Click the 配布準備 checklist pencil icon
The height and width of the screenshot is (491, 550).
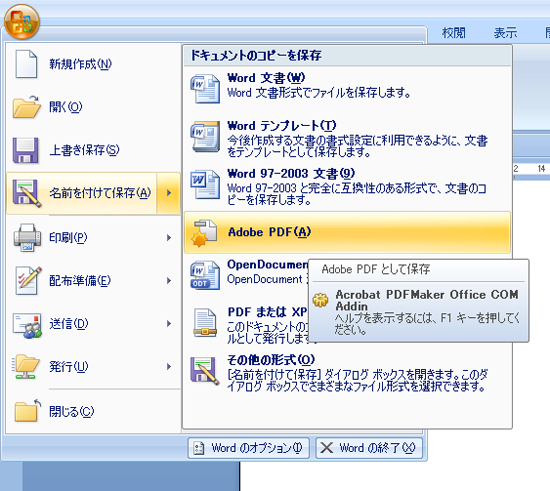[x=28, y=280]
